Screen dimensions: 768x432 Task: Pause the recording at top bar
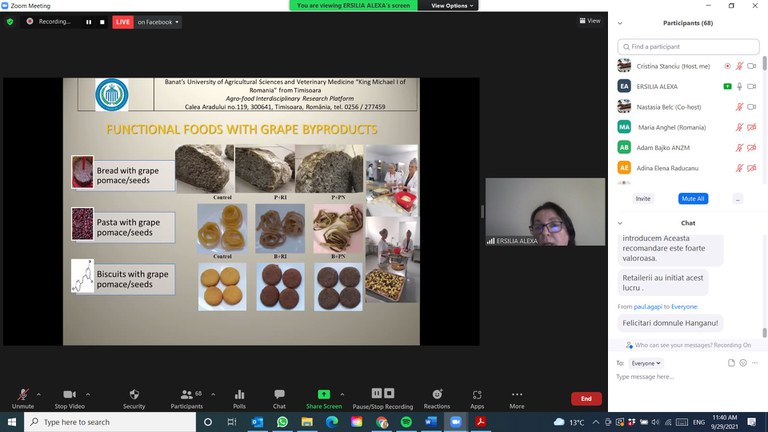pos(88,21)
